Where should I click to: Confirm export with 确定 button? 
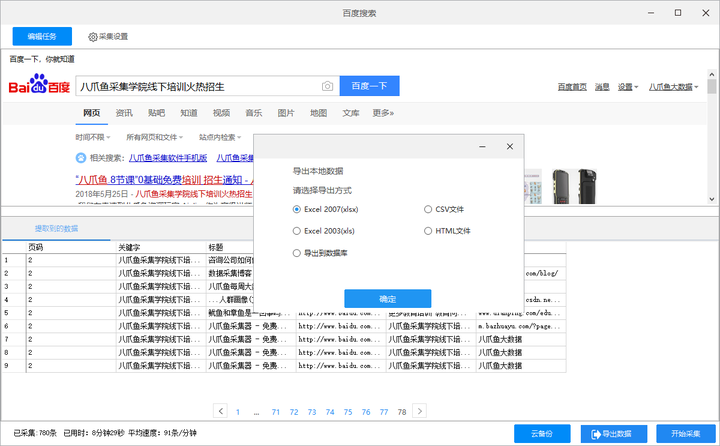pyautogui.click(x=388, y=299)
